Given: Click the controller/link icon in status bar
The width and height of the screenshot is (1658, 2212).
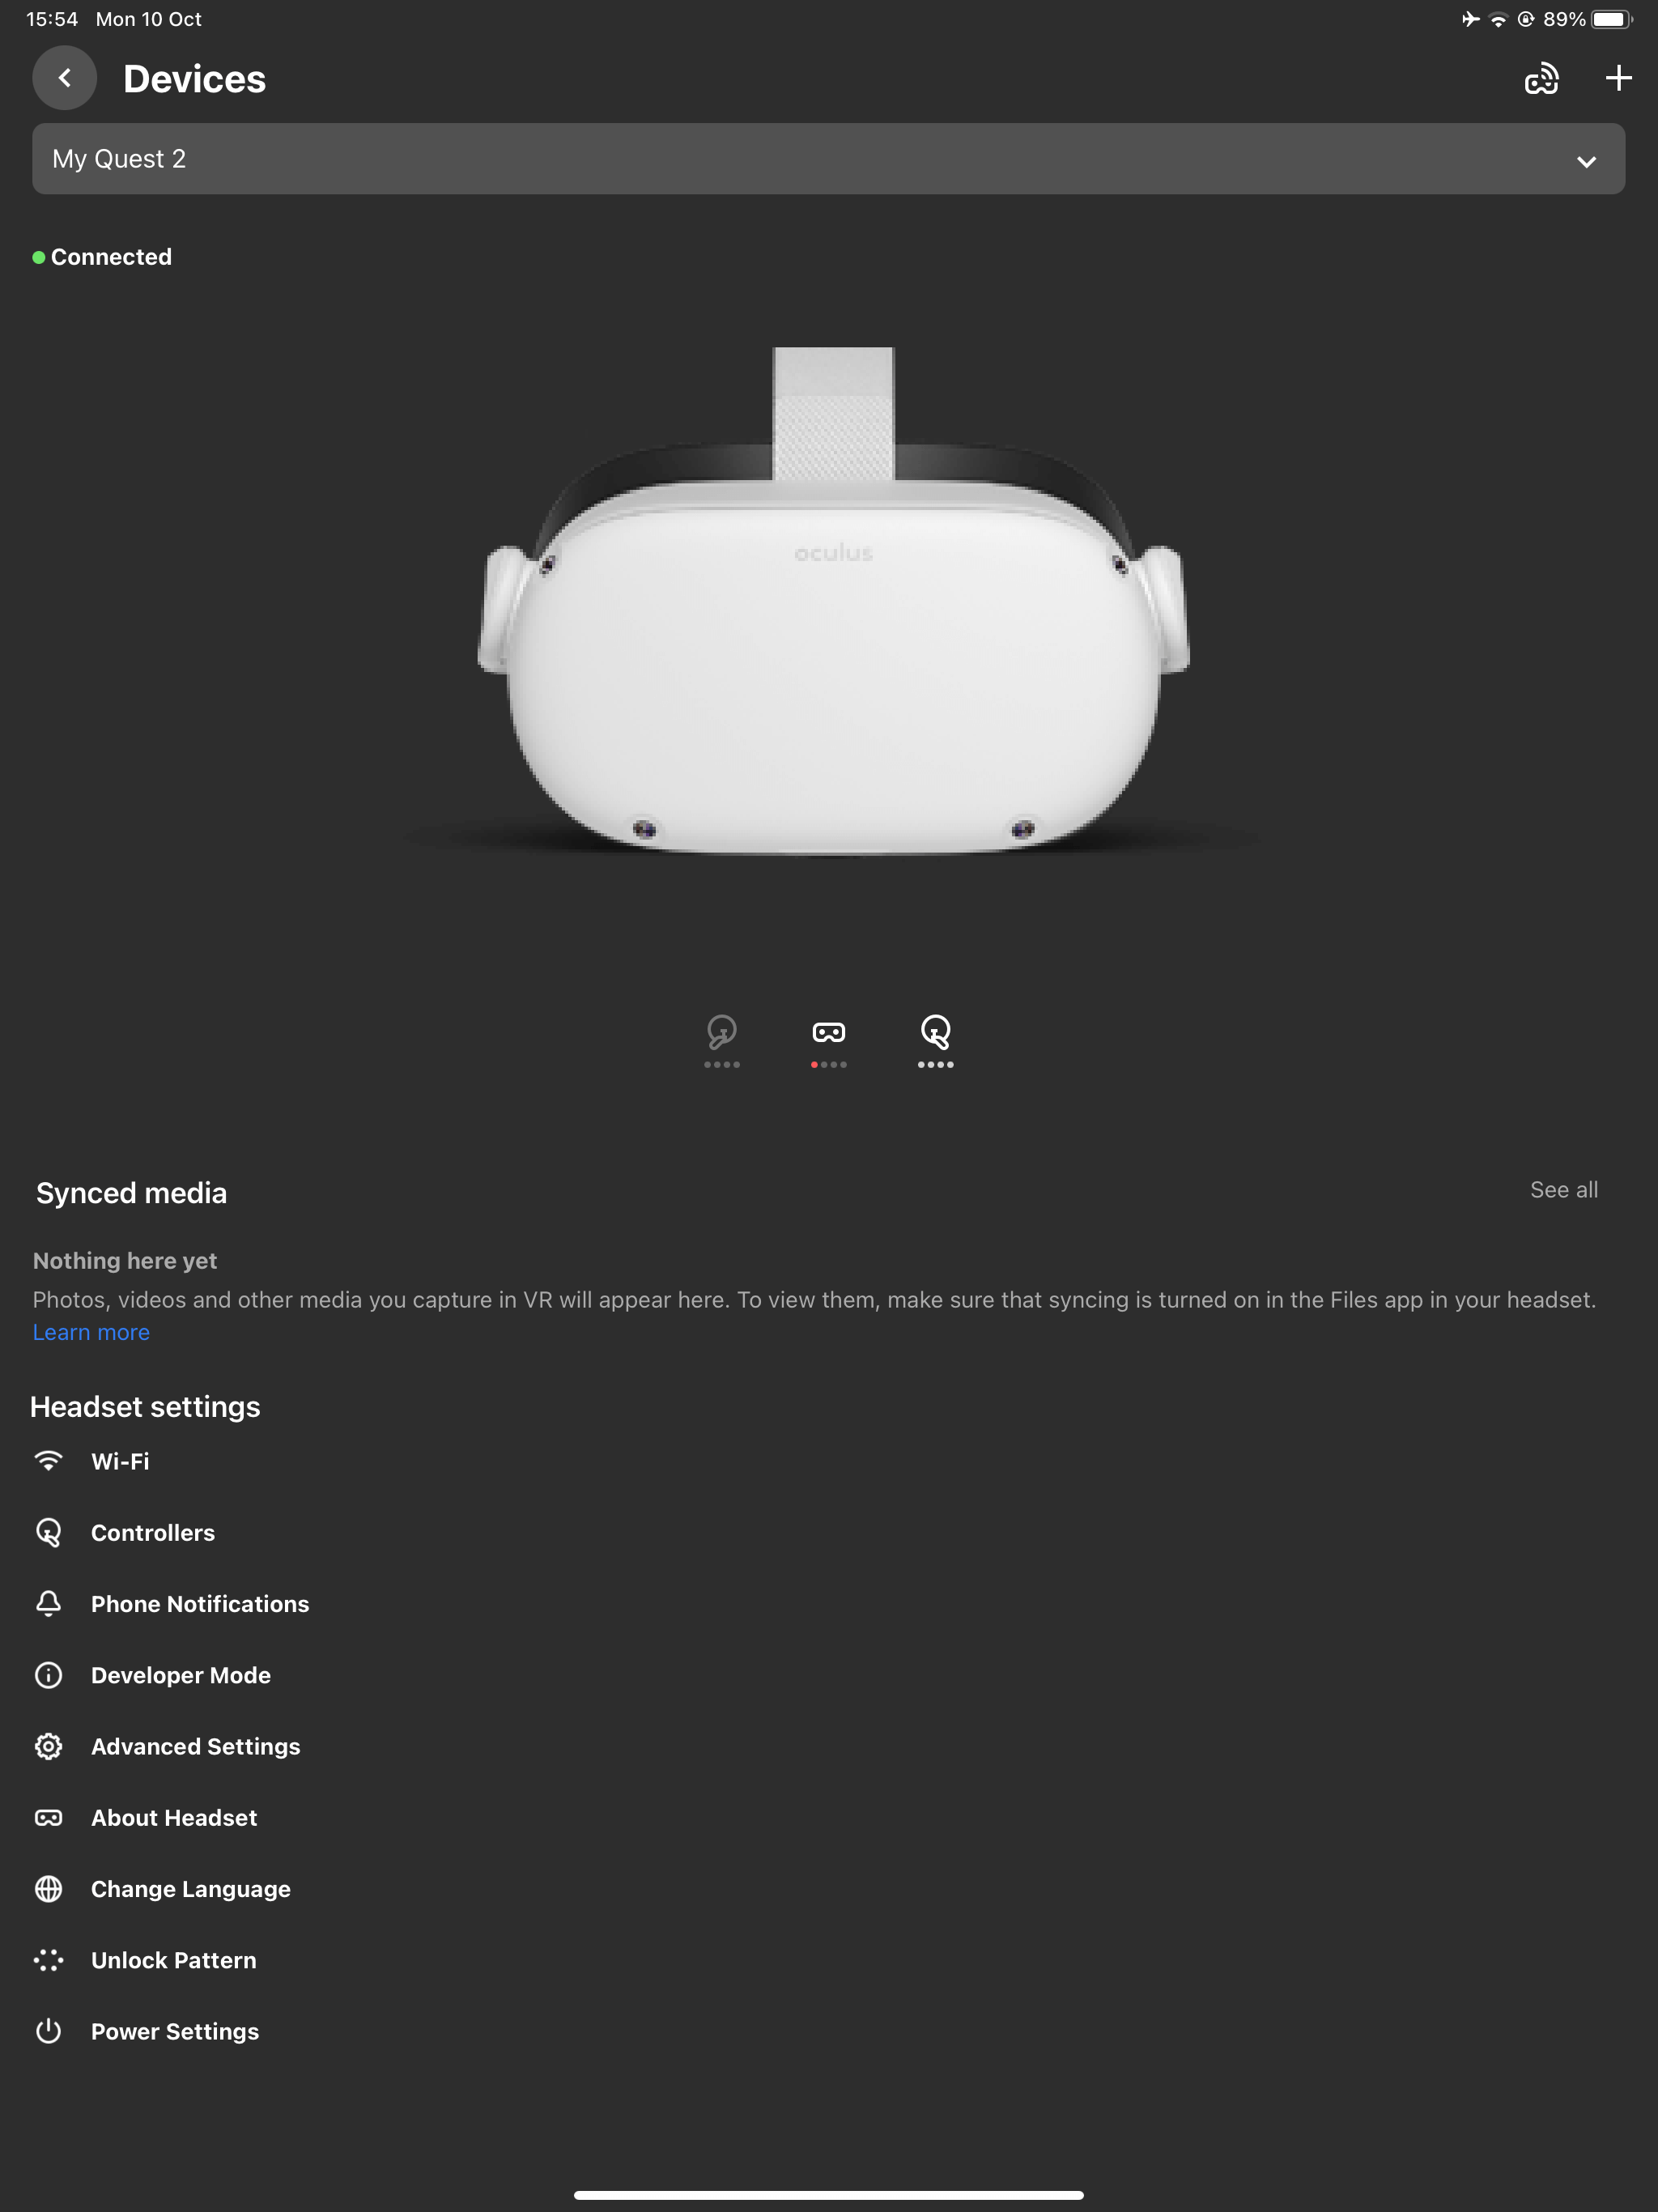Looking at the screenshot, I should coord(1541,77).
